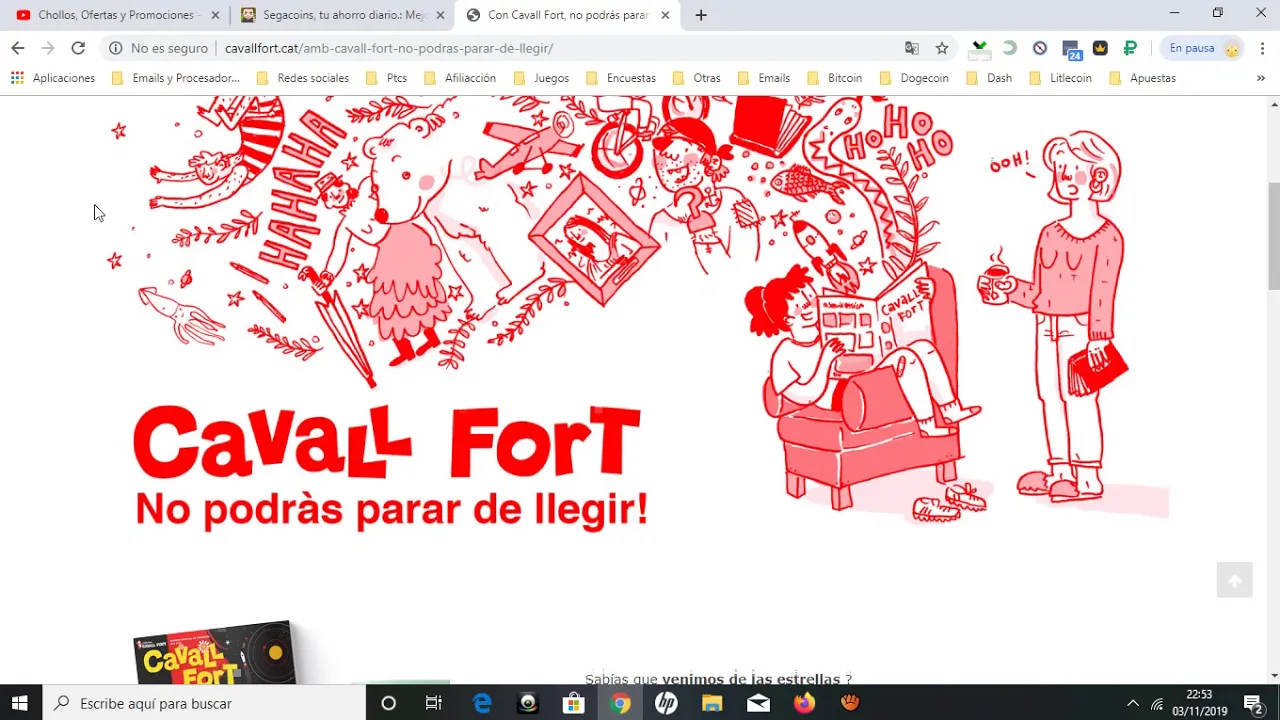This screenshot has height=720, width=1280.
Task: Open File Explorer from the taskbar
Action: [712, 703]
